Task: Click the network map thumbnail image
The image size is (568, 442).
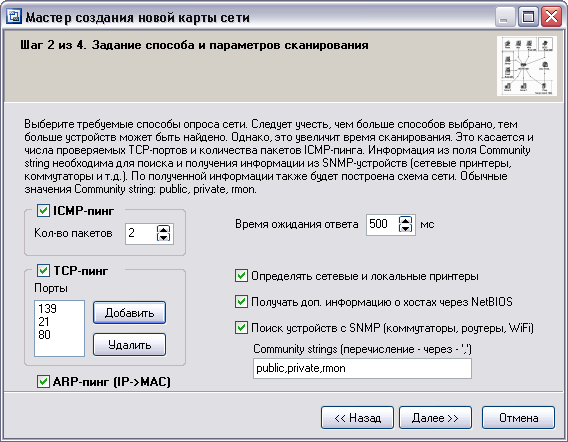Action: [527, 66]
